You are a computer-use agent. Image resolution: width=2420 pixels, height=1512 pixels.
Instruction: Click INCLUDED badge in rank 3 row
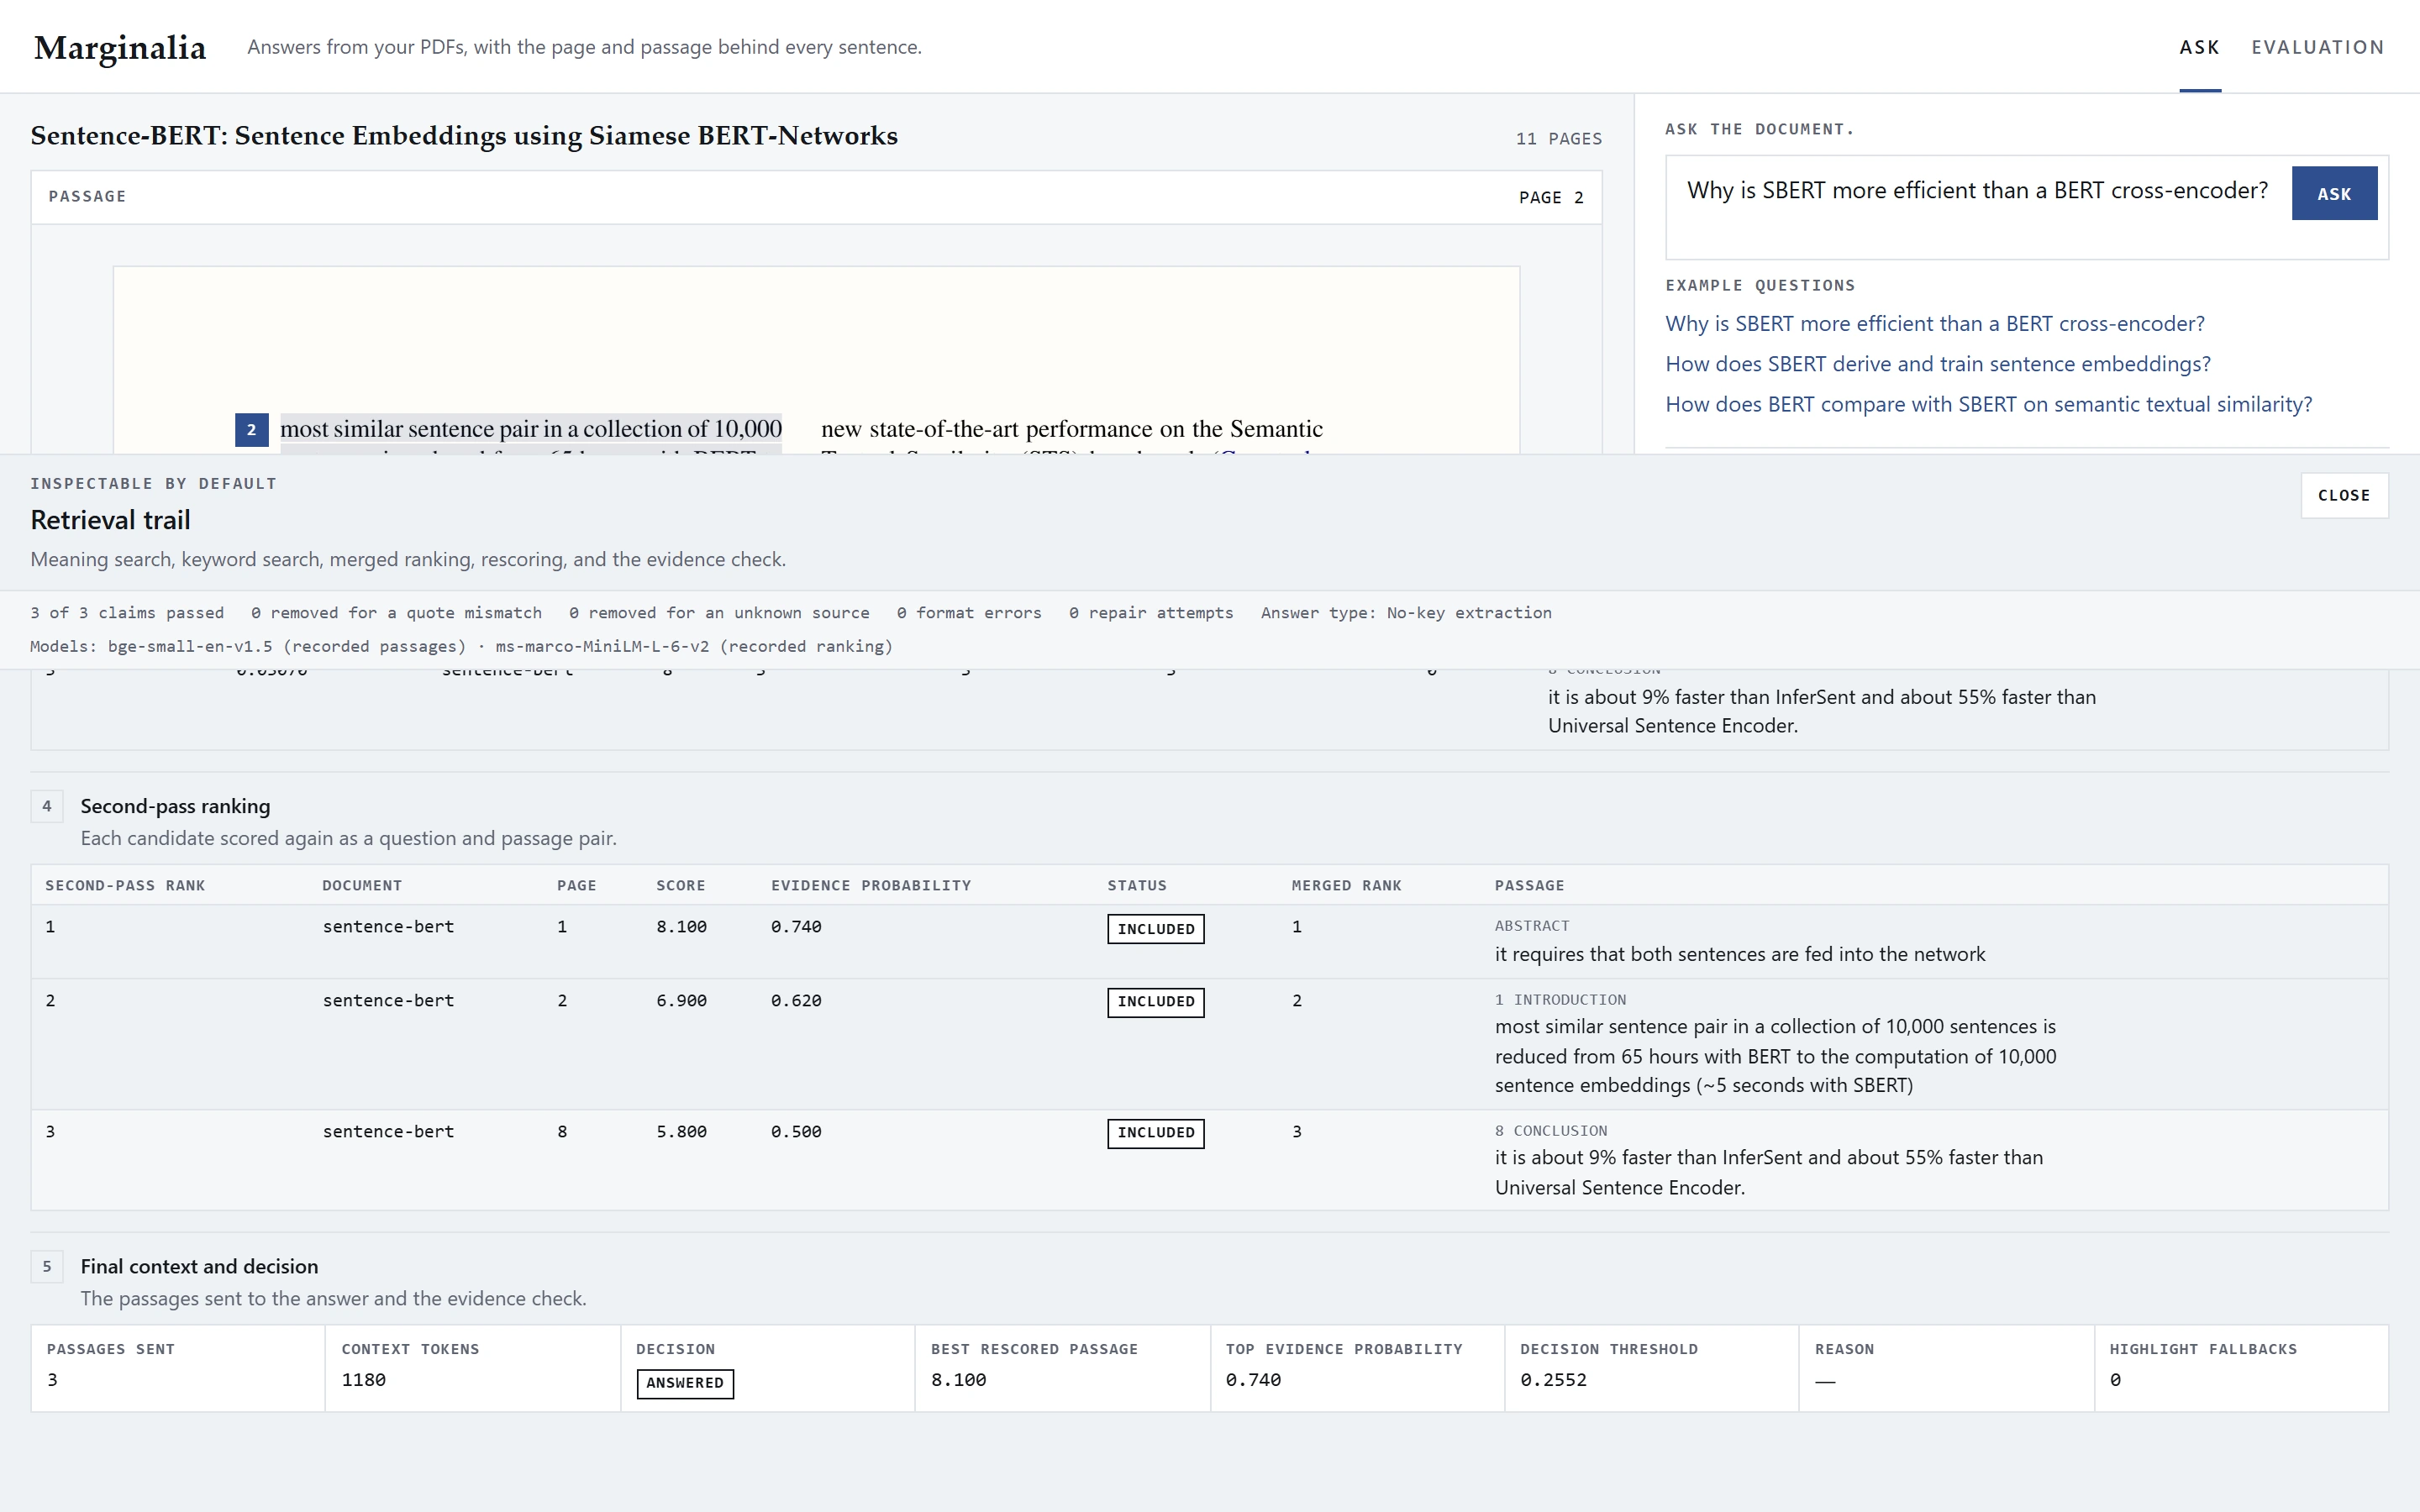1156,1133
